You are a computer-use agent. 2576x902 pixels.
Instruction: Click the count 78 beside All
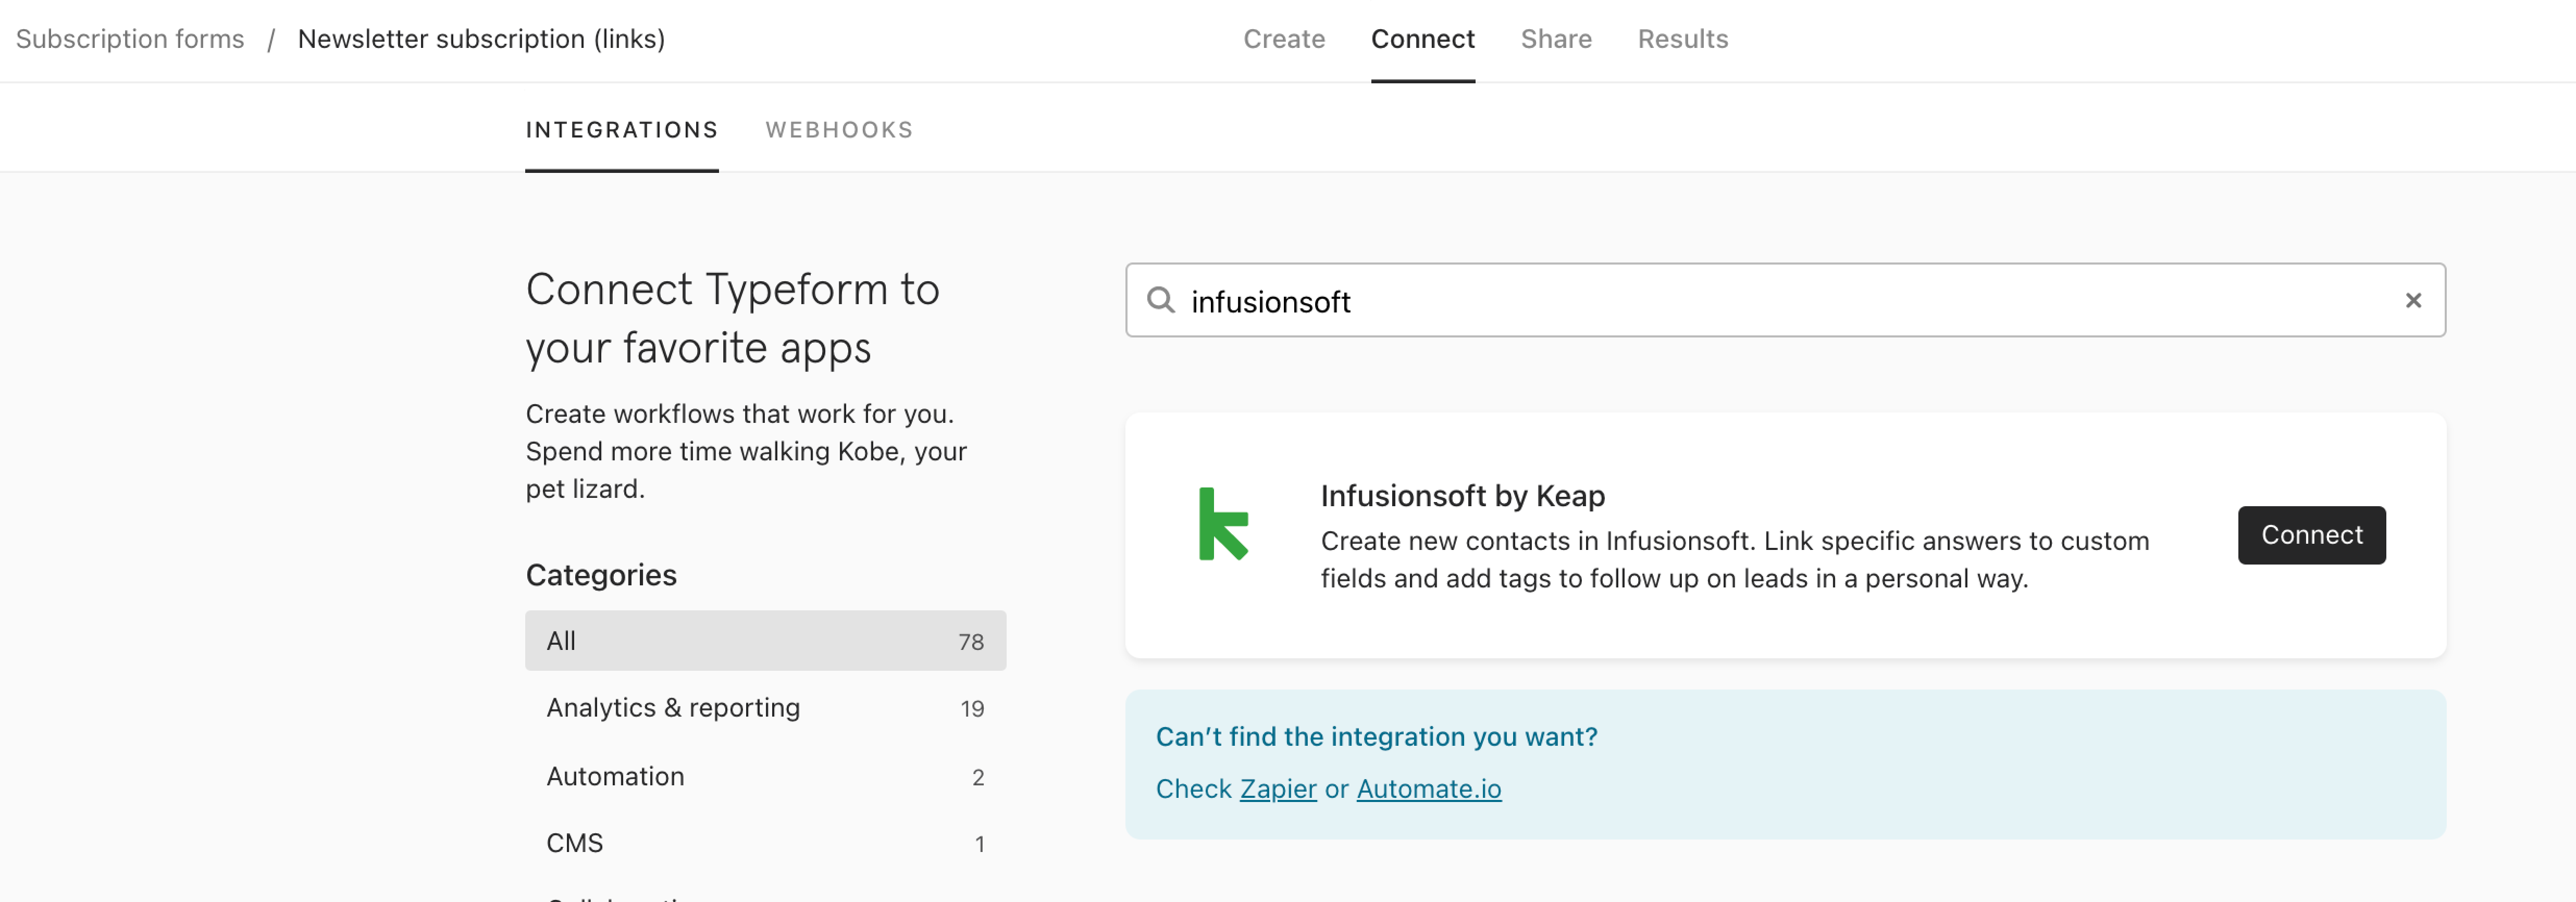coord(971,642)
